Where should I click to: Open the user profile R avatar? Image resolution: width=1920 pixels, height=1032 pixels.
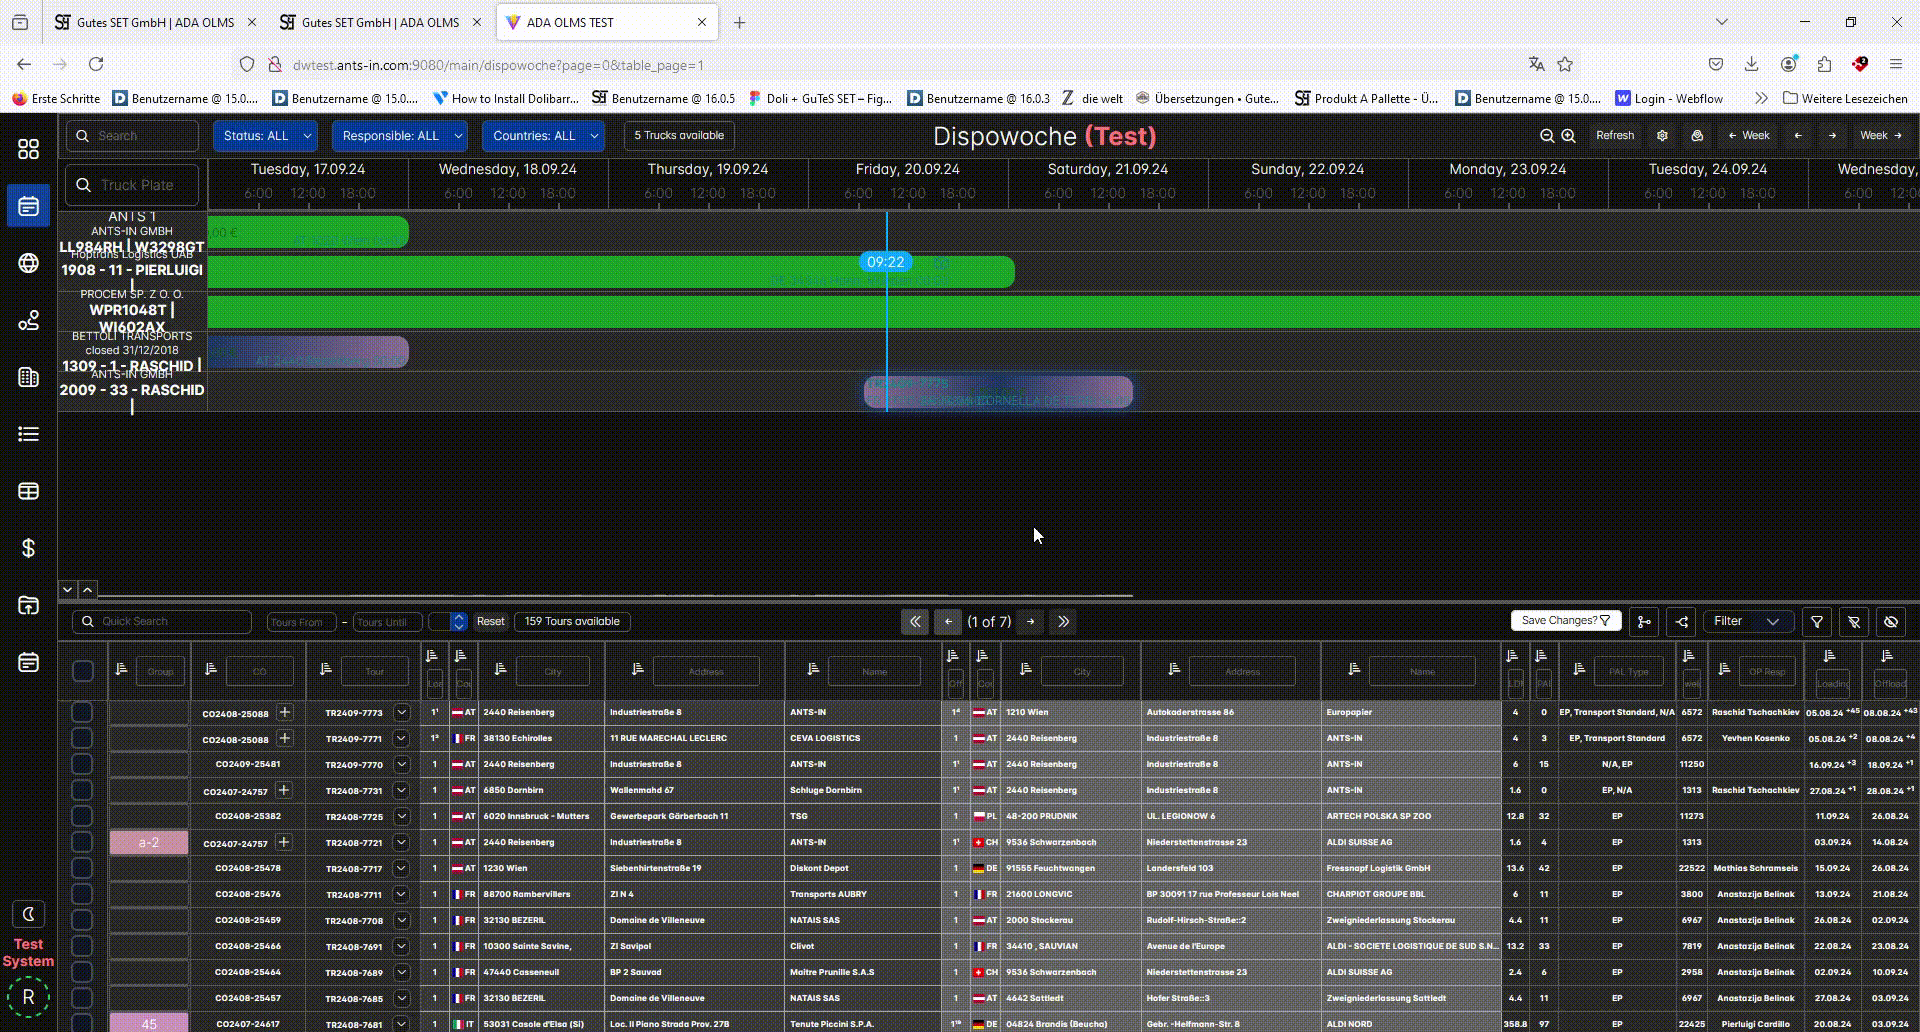coord(28,997)
